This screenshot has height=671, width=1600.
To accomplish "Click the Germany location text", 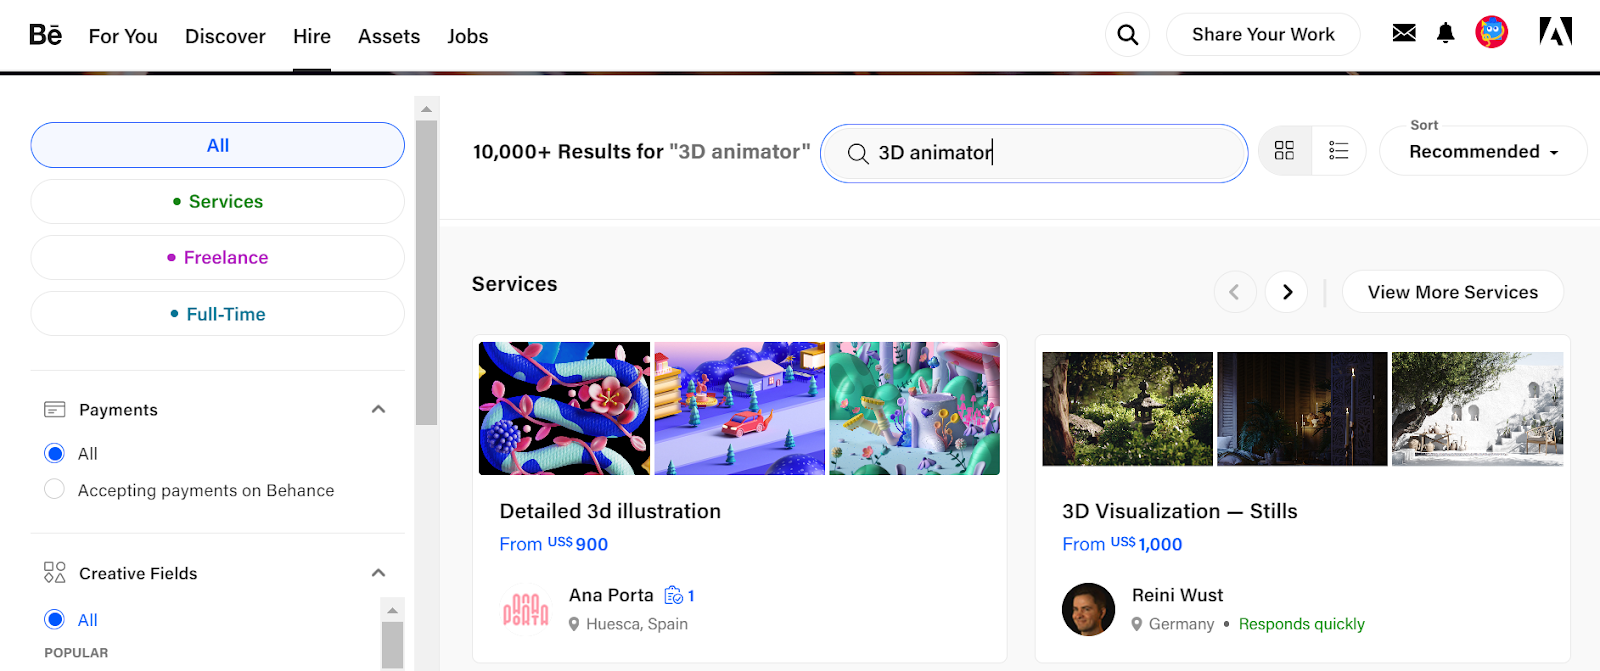I will 1181,624.
